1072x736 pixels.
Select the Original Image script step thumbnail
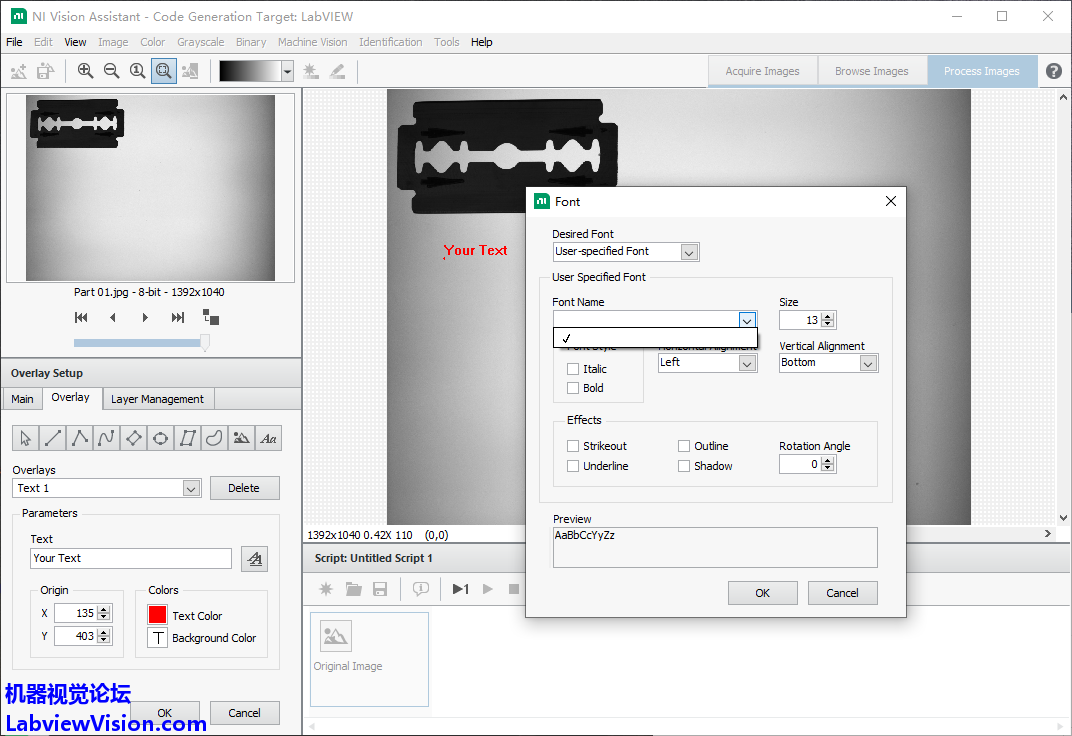tap(369, 659)
